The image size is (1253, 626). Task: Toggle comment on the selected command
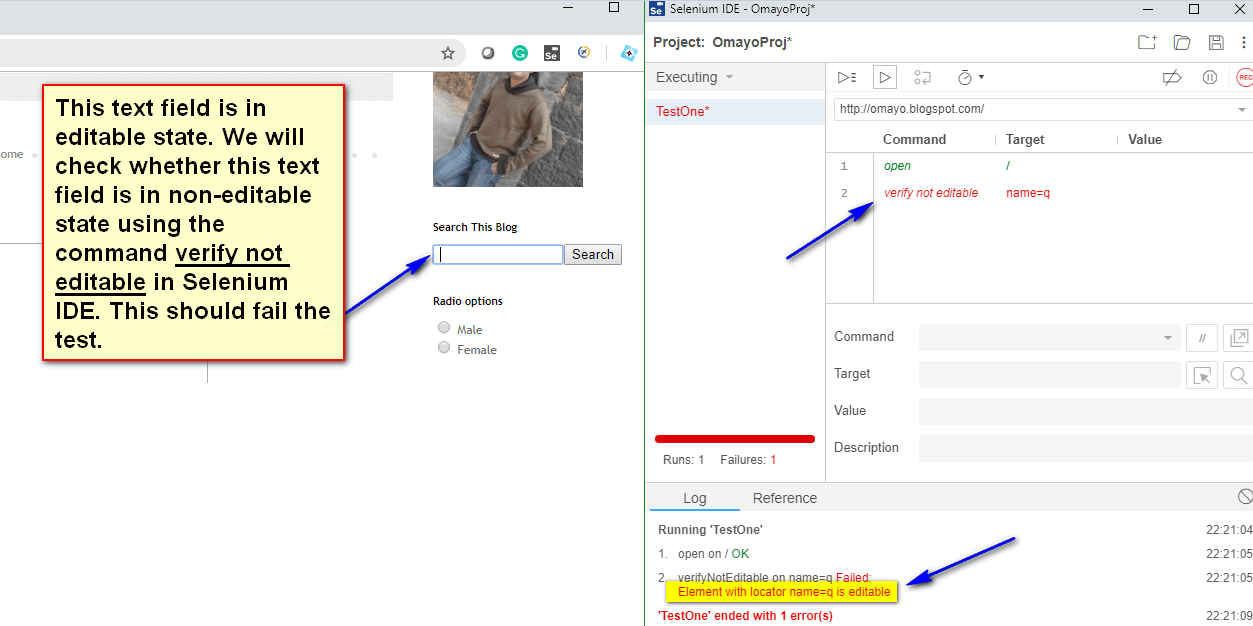click(1201, 337)
